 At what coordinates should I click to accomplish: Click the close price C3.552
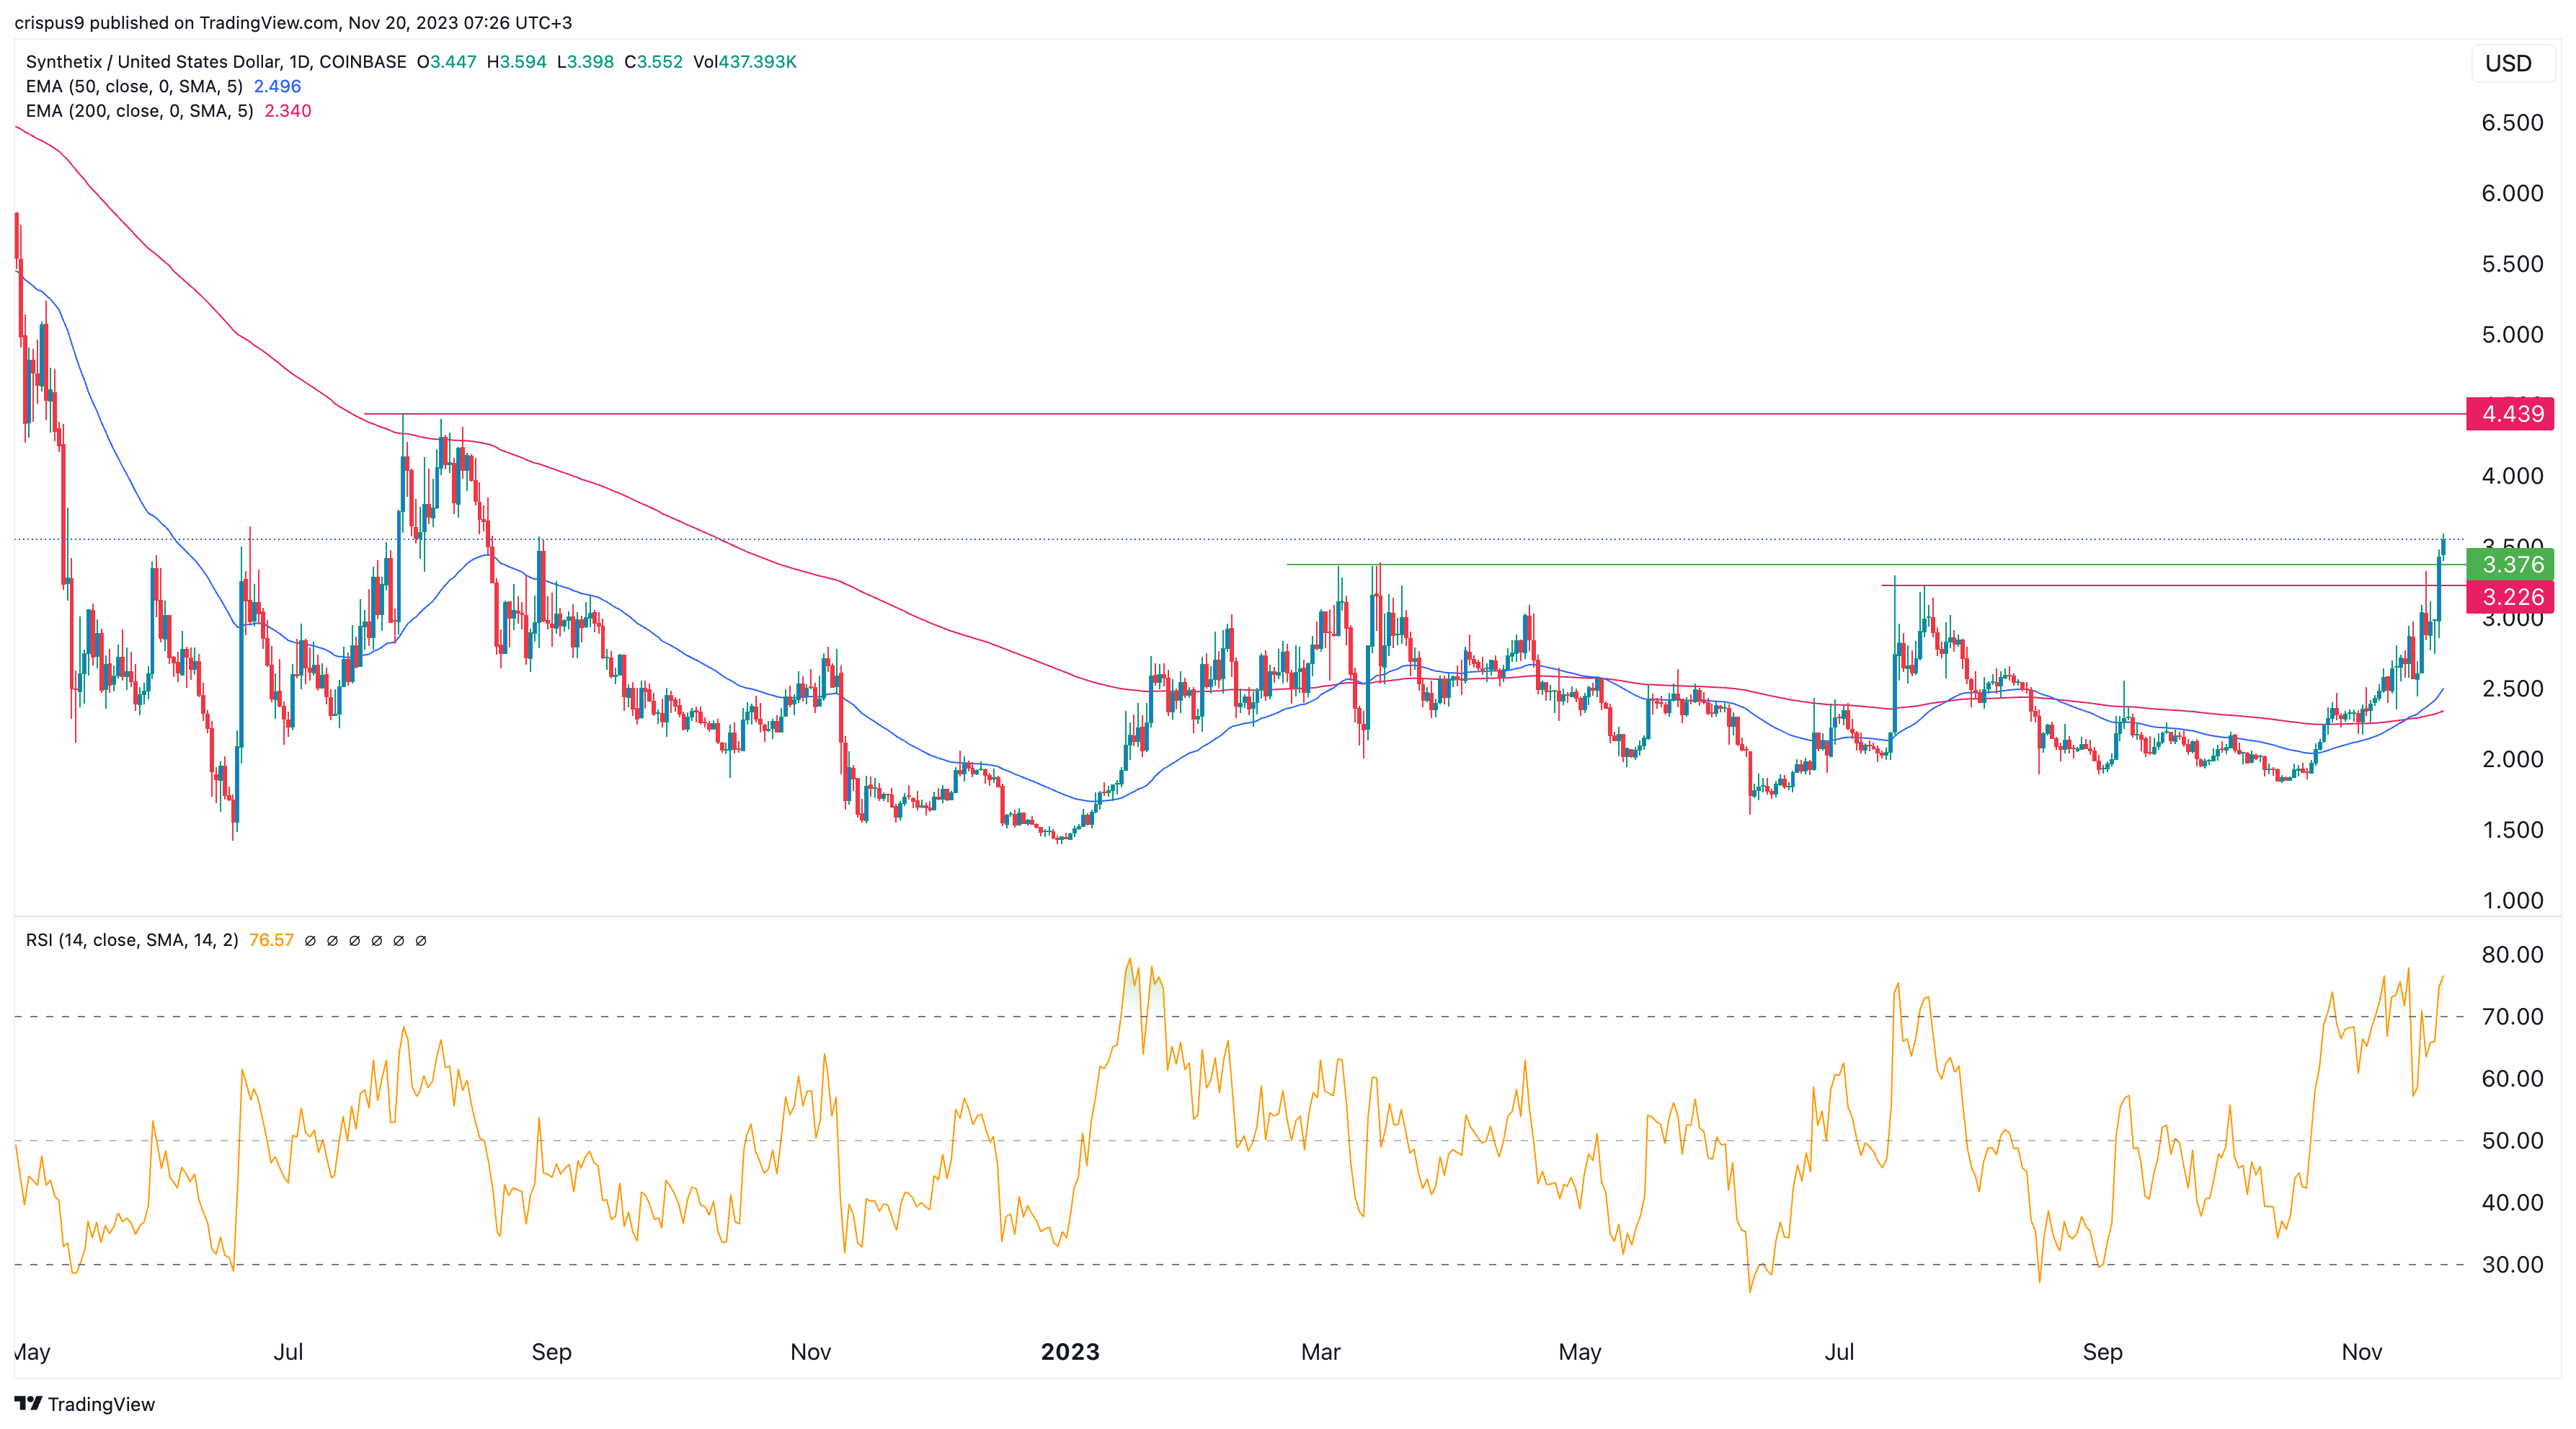[x=653, y=62]
